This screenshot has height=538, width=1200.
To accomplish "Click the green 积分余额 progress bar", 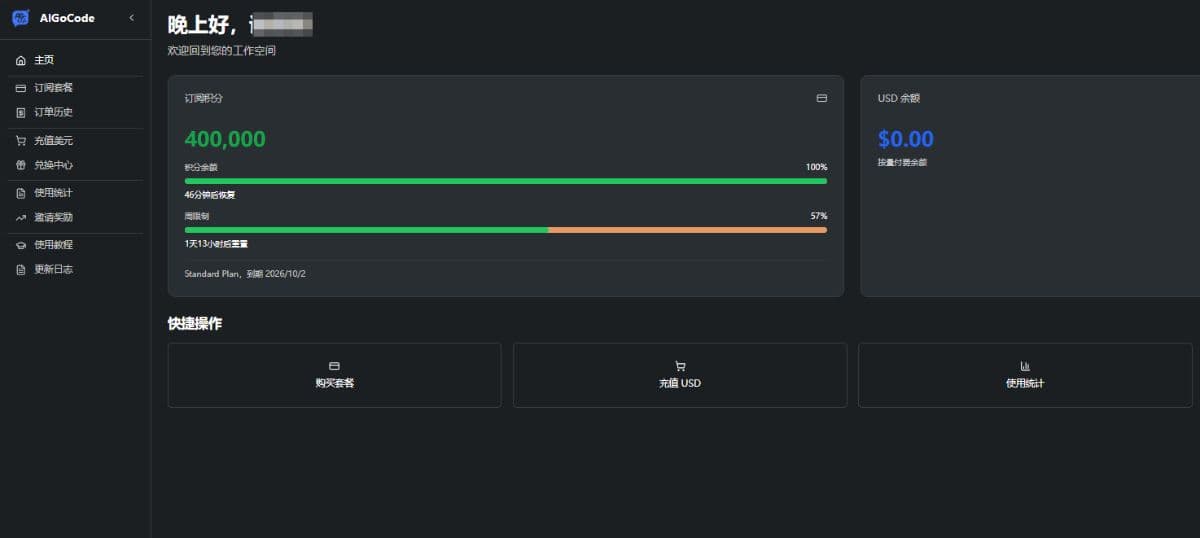I will coord(505,181).
